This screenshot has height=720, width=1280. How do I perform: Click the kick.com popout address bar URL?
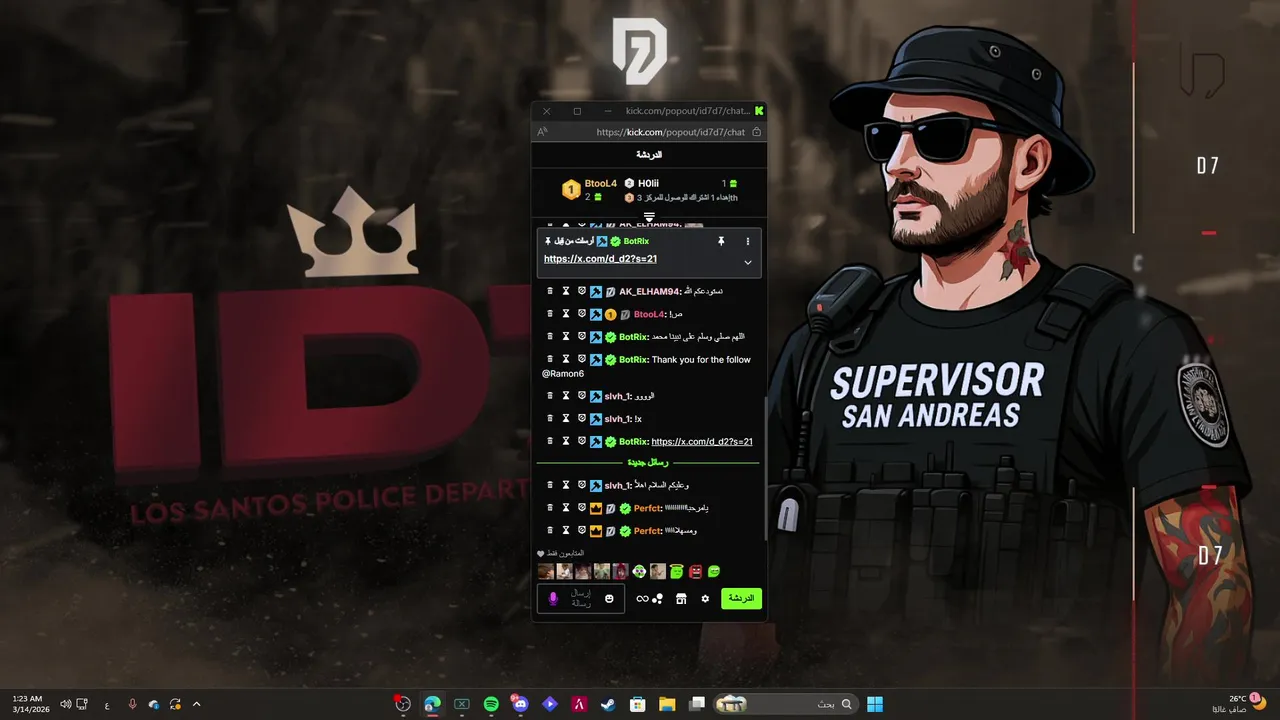[670, 132]
